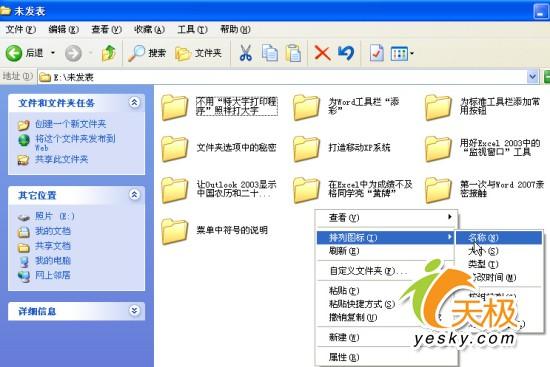Open 共享文档 link in sidebar
550x367 pixels.
(x=53, y=246)
